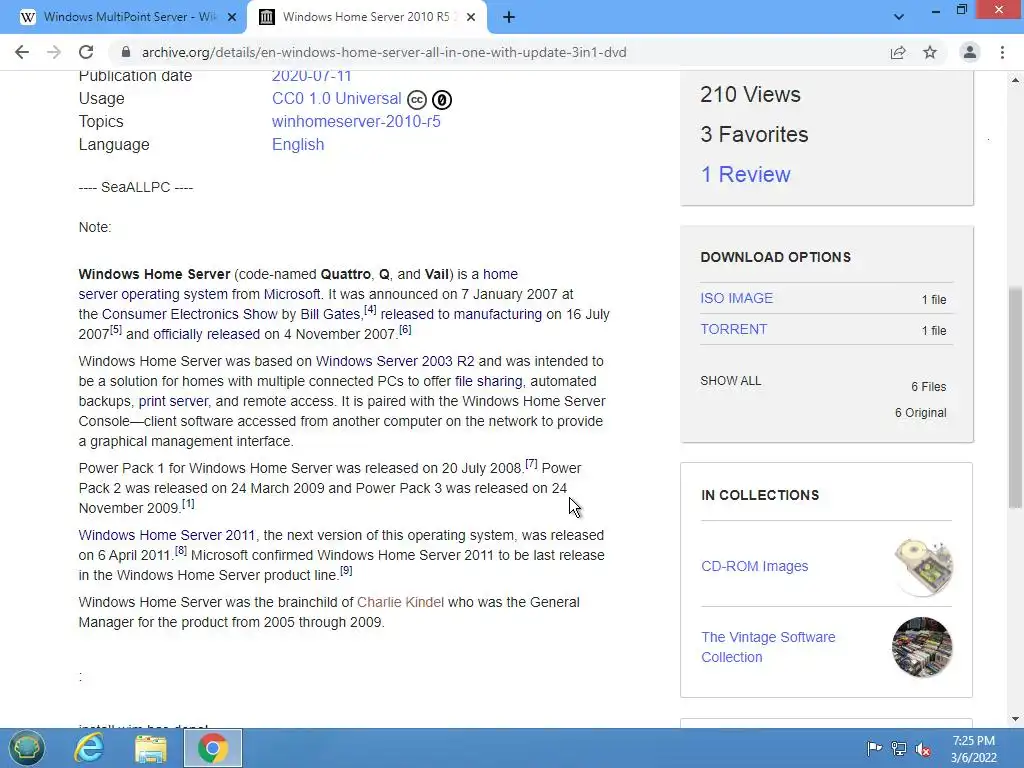Viewport: 1024px width, 768px height.
Task: Download the ISO IMAGE option
Action: point(736,298)
